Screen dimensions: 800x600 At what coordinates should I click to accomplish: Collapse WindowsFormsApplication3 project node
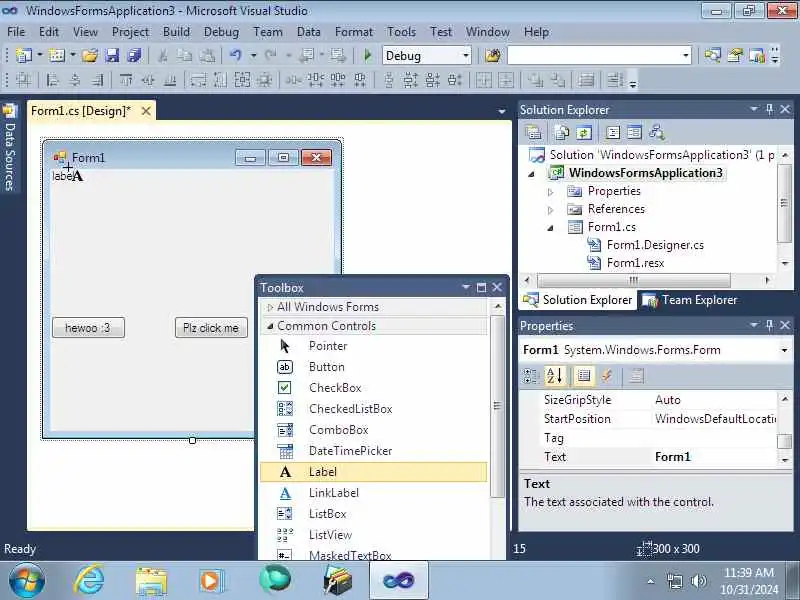click(531, 174)
